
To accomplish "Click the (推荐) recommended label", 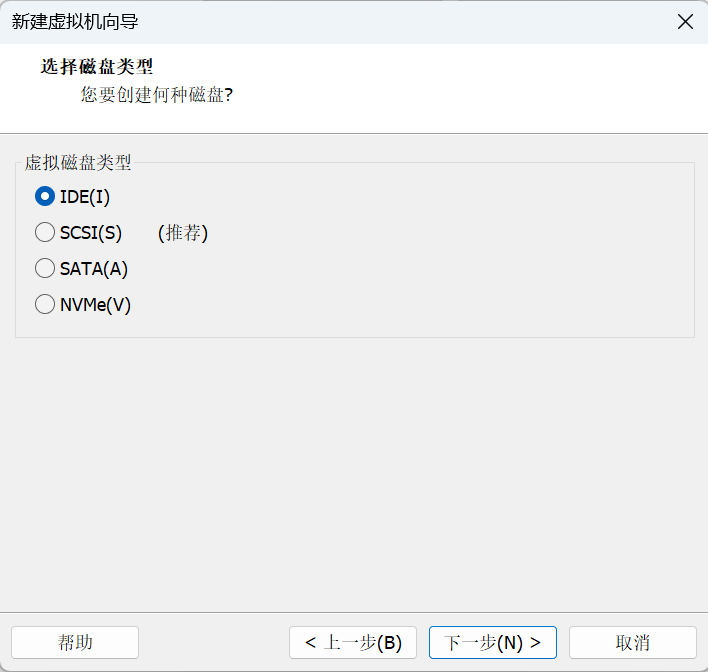I will (183, 233).
